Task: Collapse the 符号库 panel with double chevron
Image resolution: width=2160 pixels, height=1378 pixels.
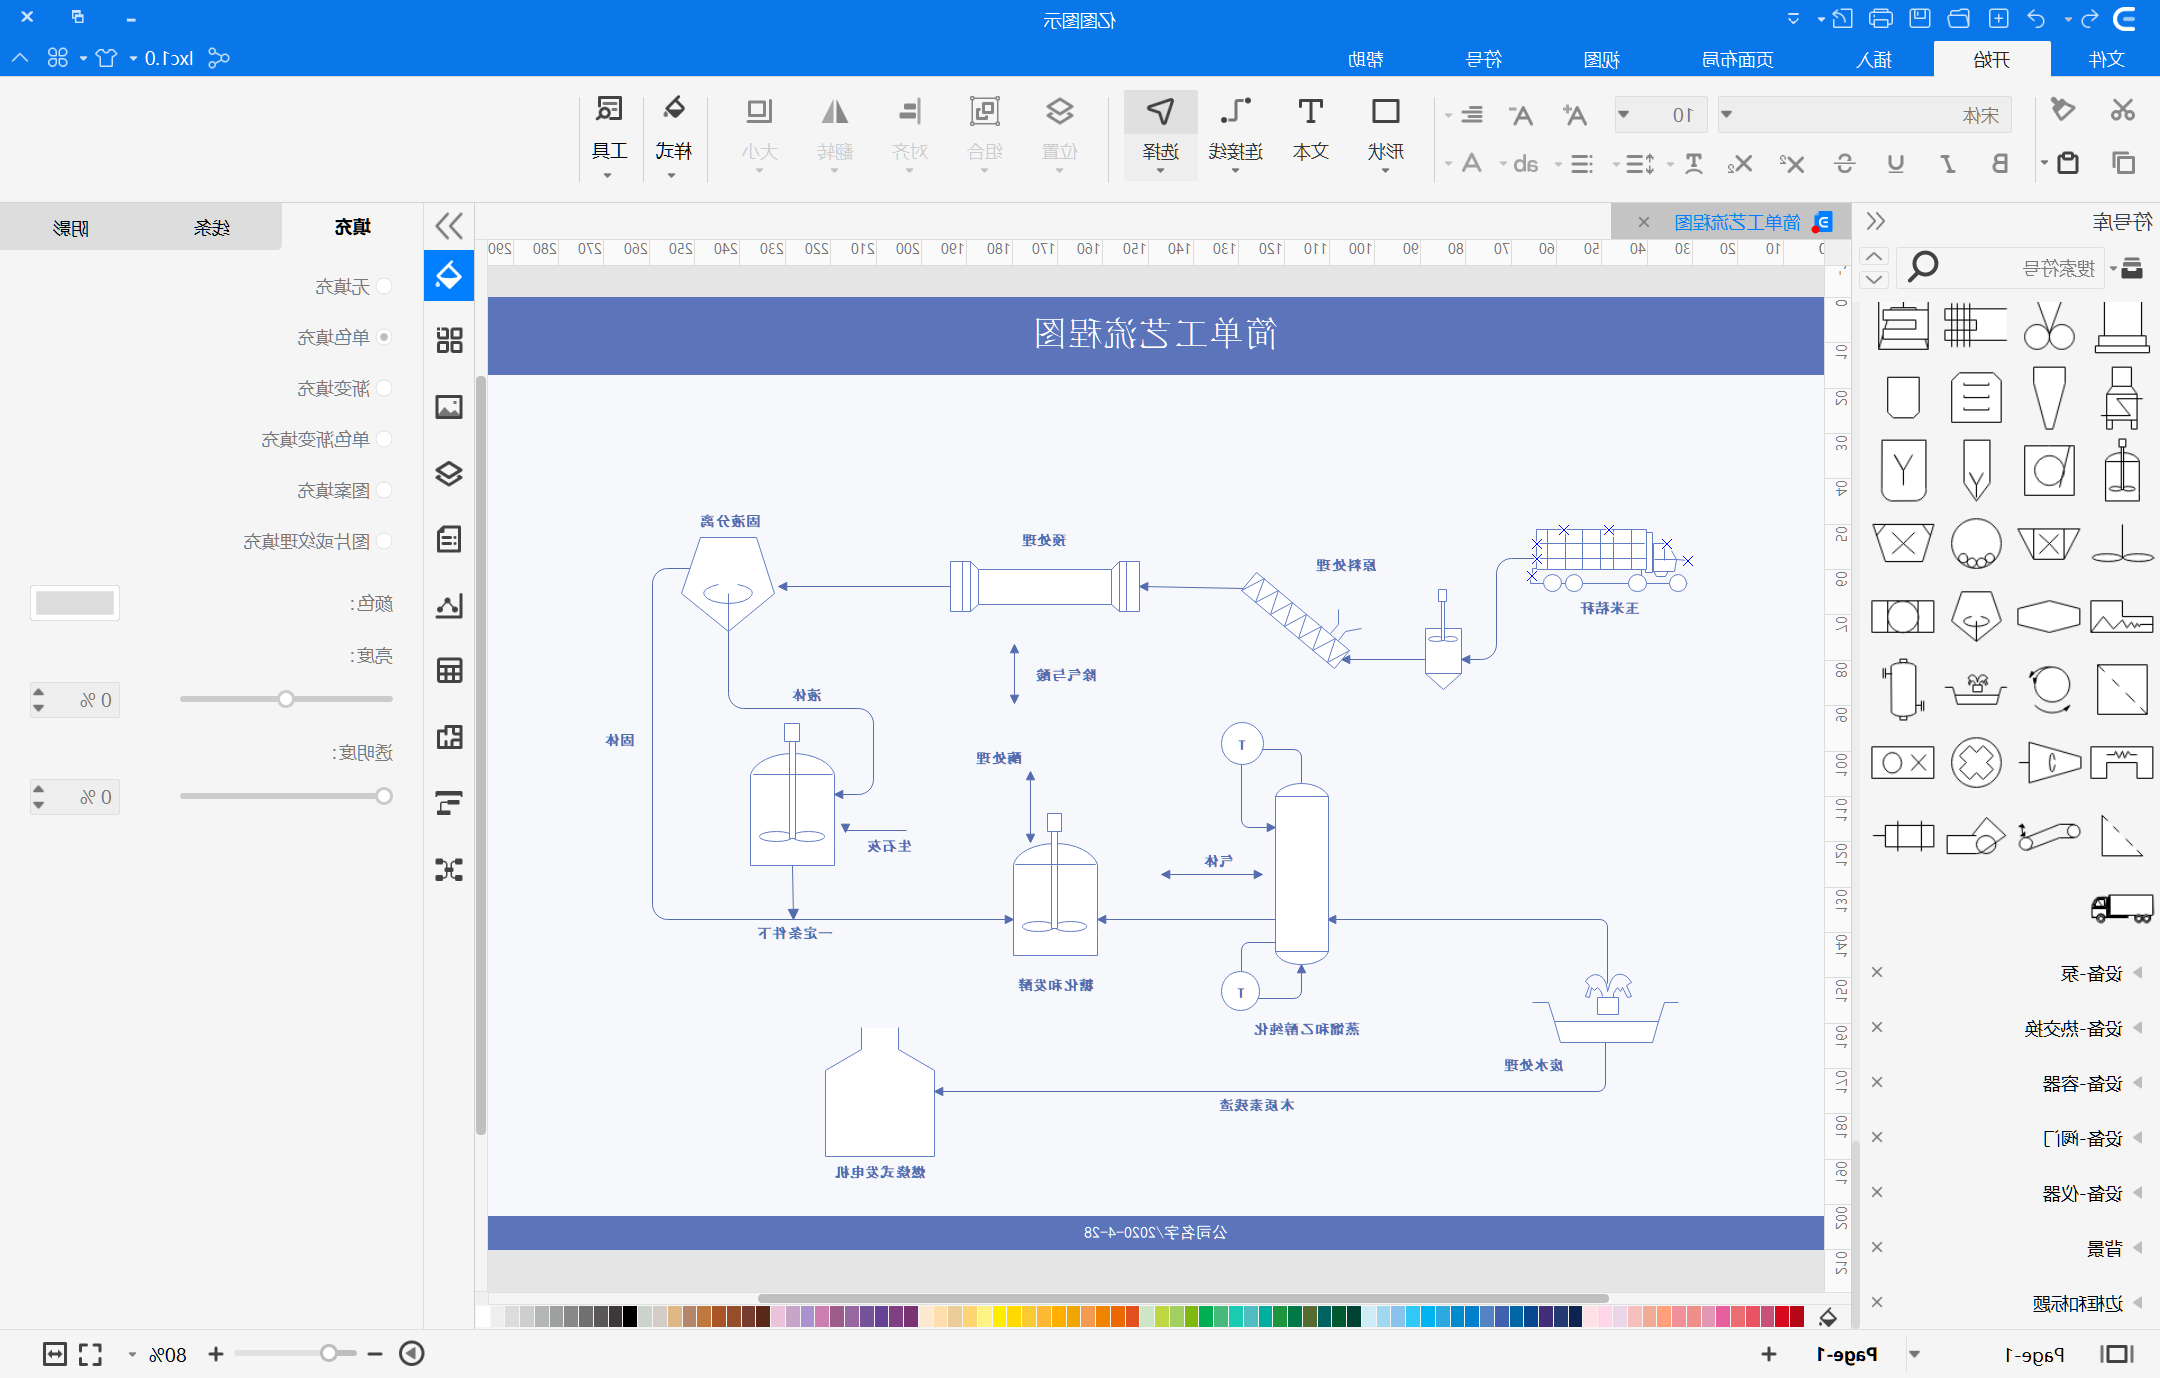Action: point(1875,221)
